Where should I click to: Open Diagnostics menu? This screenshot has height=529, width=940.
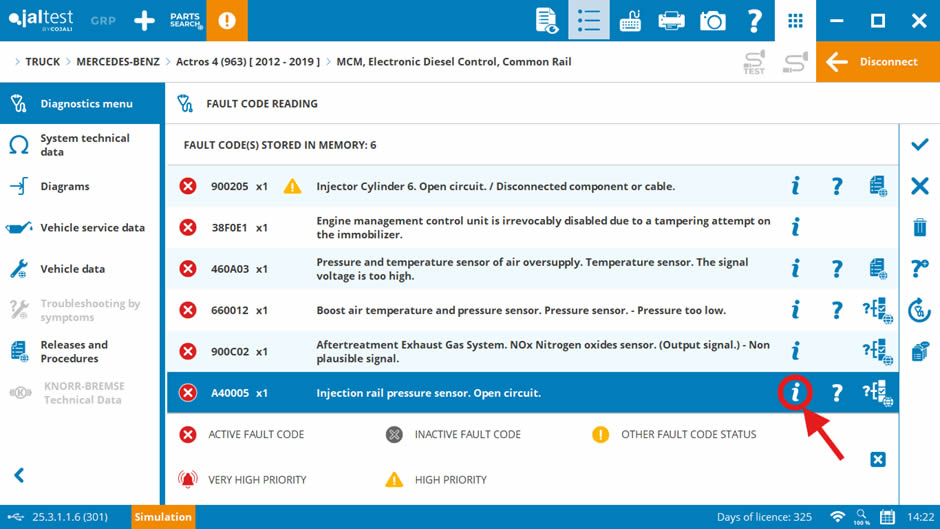pos(82,103)
